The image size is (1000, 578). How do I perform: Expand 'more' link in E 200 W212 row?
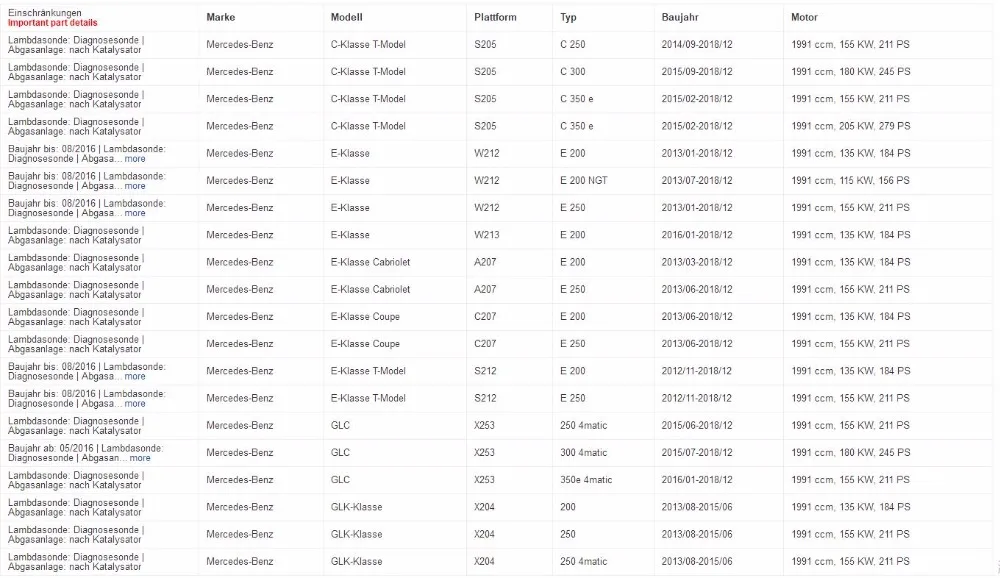point(135,159)
